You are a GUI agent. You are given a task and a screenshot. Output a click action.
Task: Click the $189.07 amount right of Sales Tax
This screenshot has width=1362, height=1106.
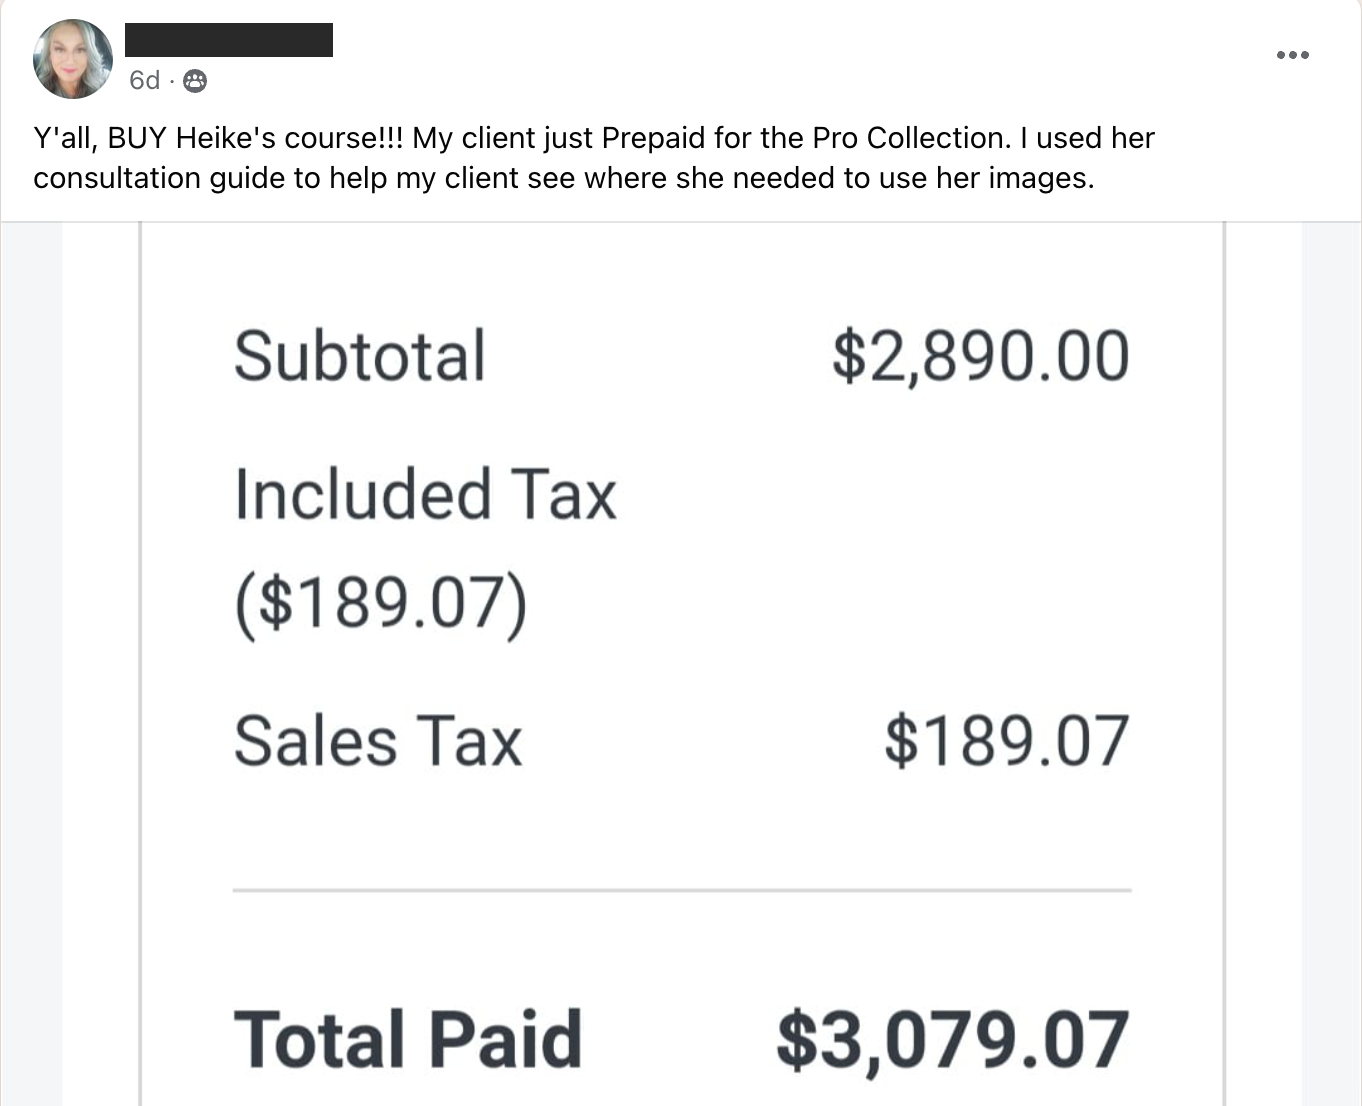(1006, 742)
